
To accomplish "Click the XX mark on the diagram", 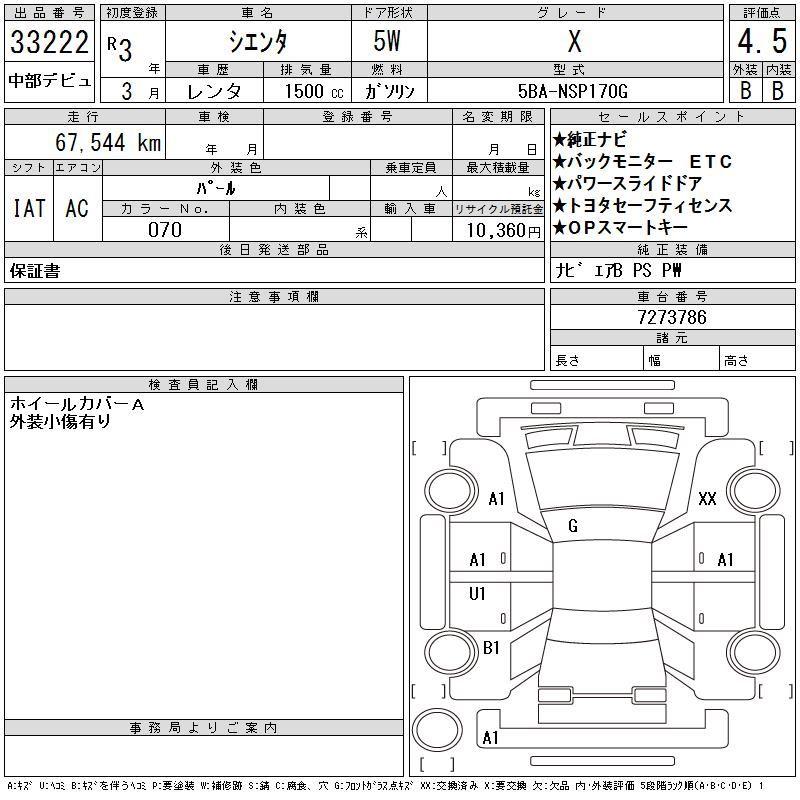I will (x=707, y=498).
